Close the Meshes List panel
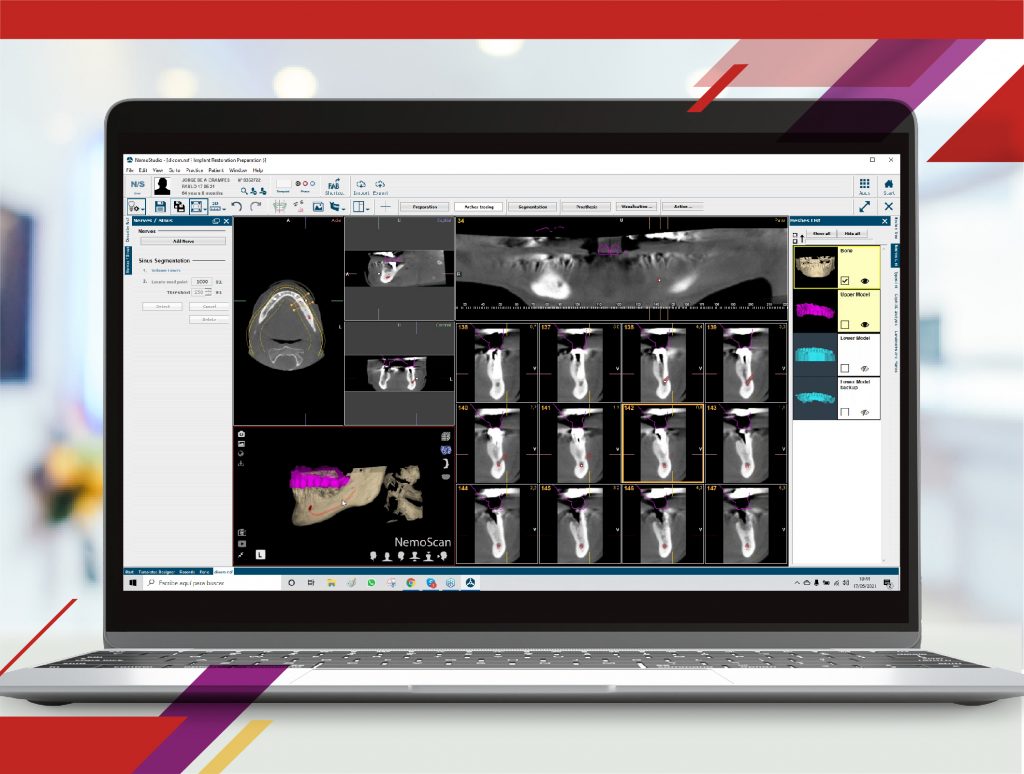 (885, 221)
